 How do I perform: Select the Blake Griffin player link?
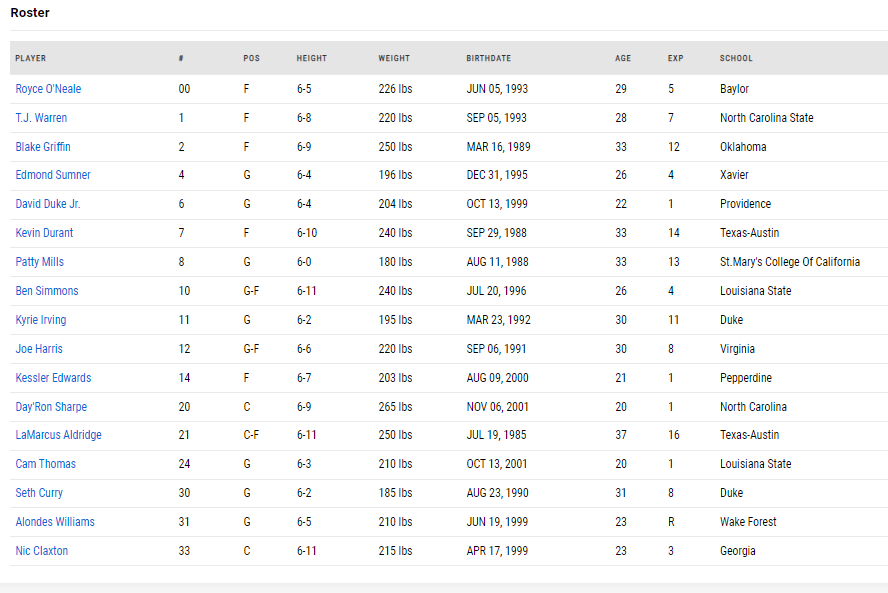click(x=43, y=147)
